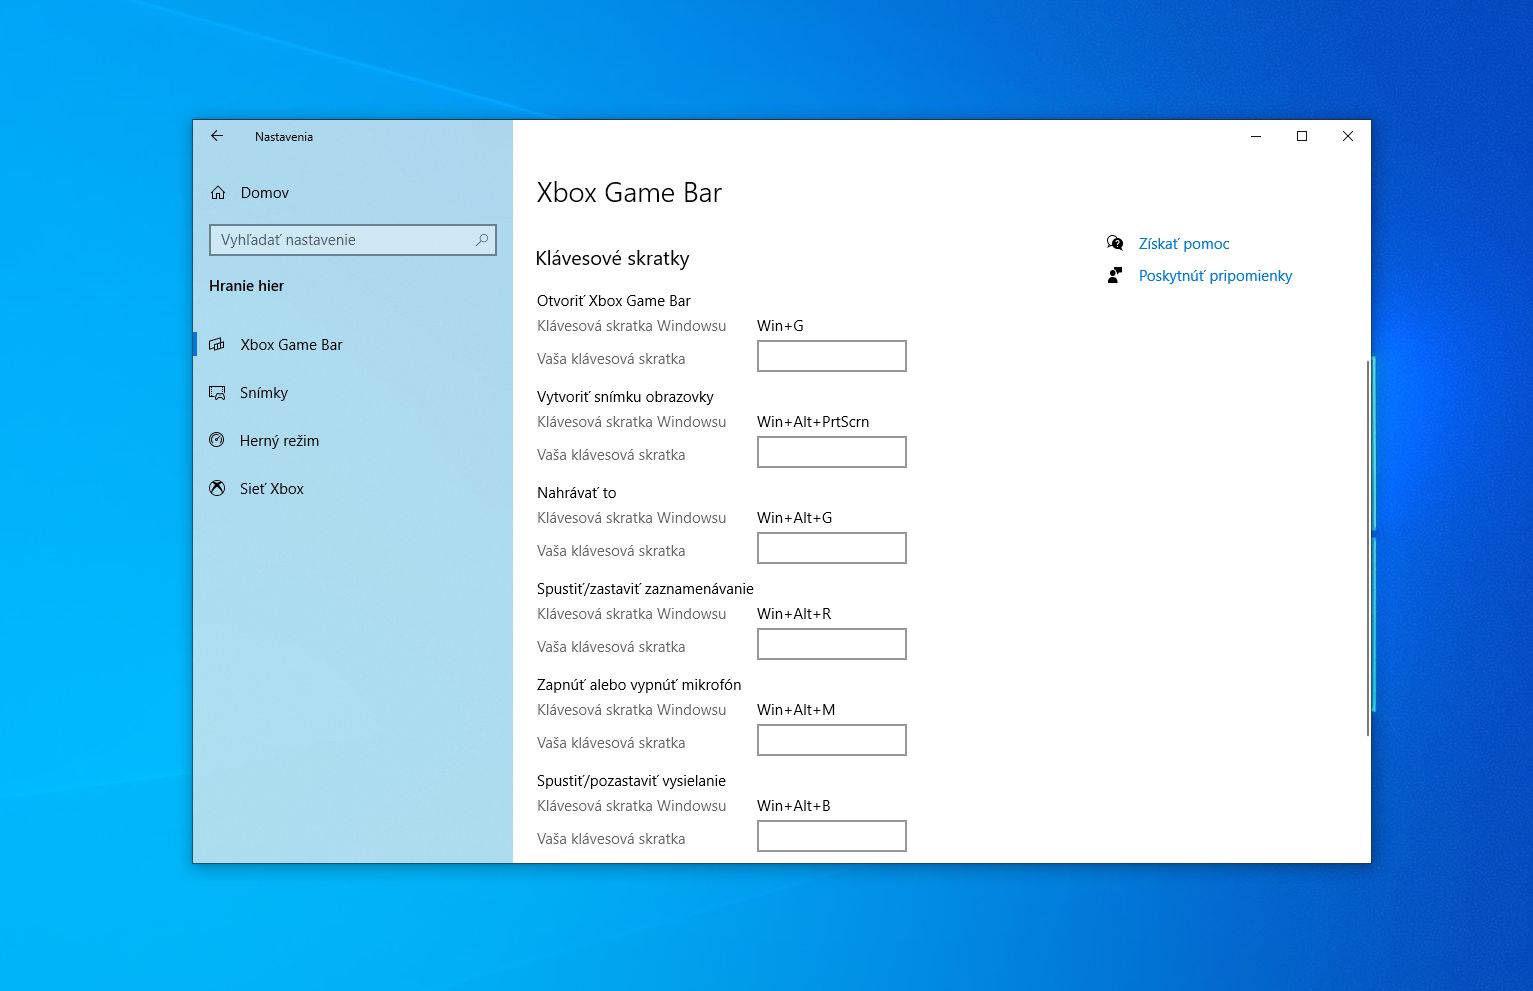Click the Win+Alt+B shortcut text
This screenshot has height=991, width=1533.
click(794, 806)
